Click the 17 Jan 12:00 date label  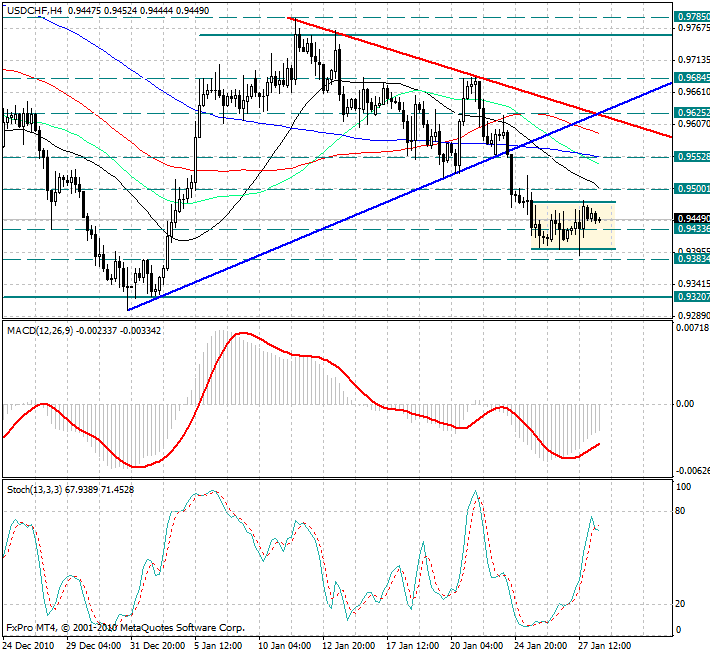coord(413,645)
